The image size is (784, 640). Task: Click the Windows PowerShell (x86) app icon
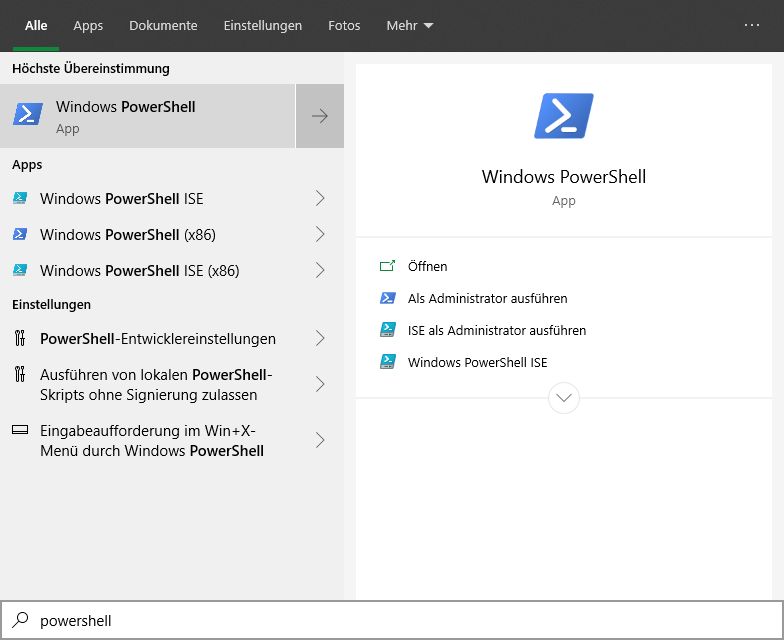(x=20, y=235)
